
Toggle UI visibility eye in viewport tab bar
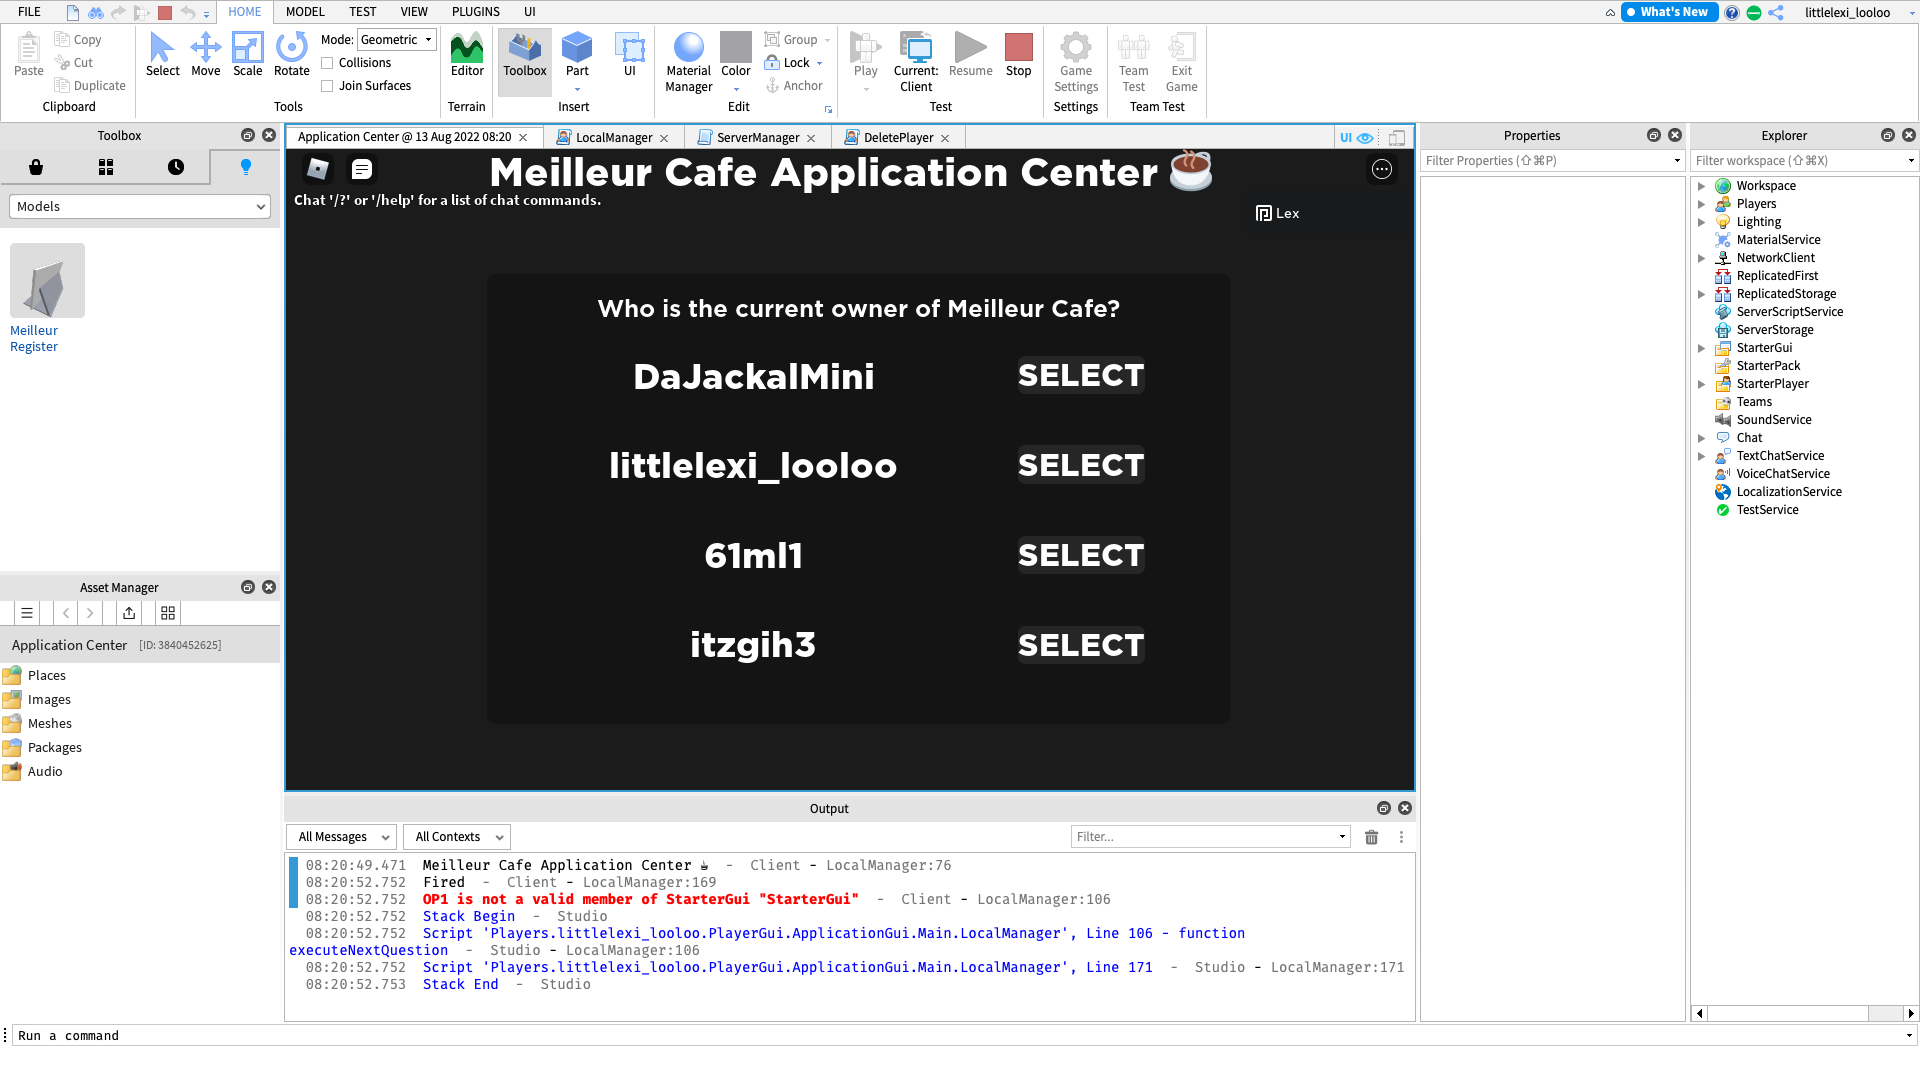1365,138
